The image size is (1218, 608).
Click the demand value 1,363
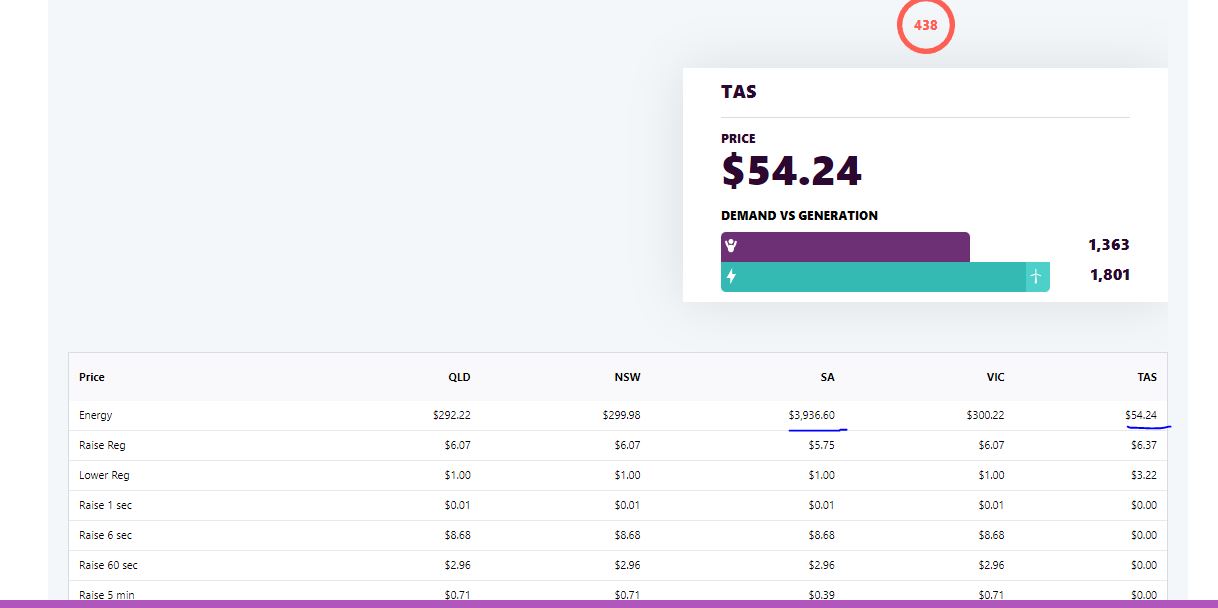(x=1109, y=245)
